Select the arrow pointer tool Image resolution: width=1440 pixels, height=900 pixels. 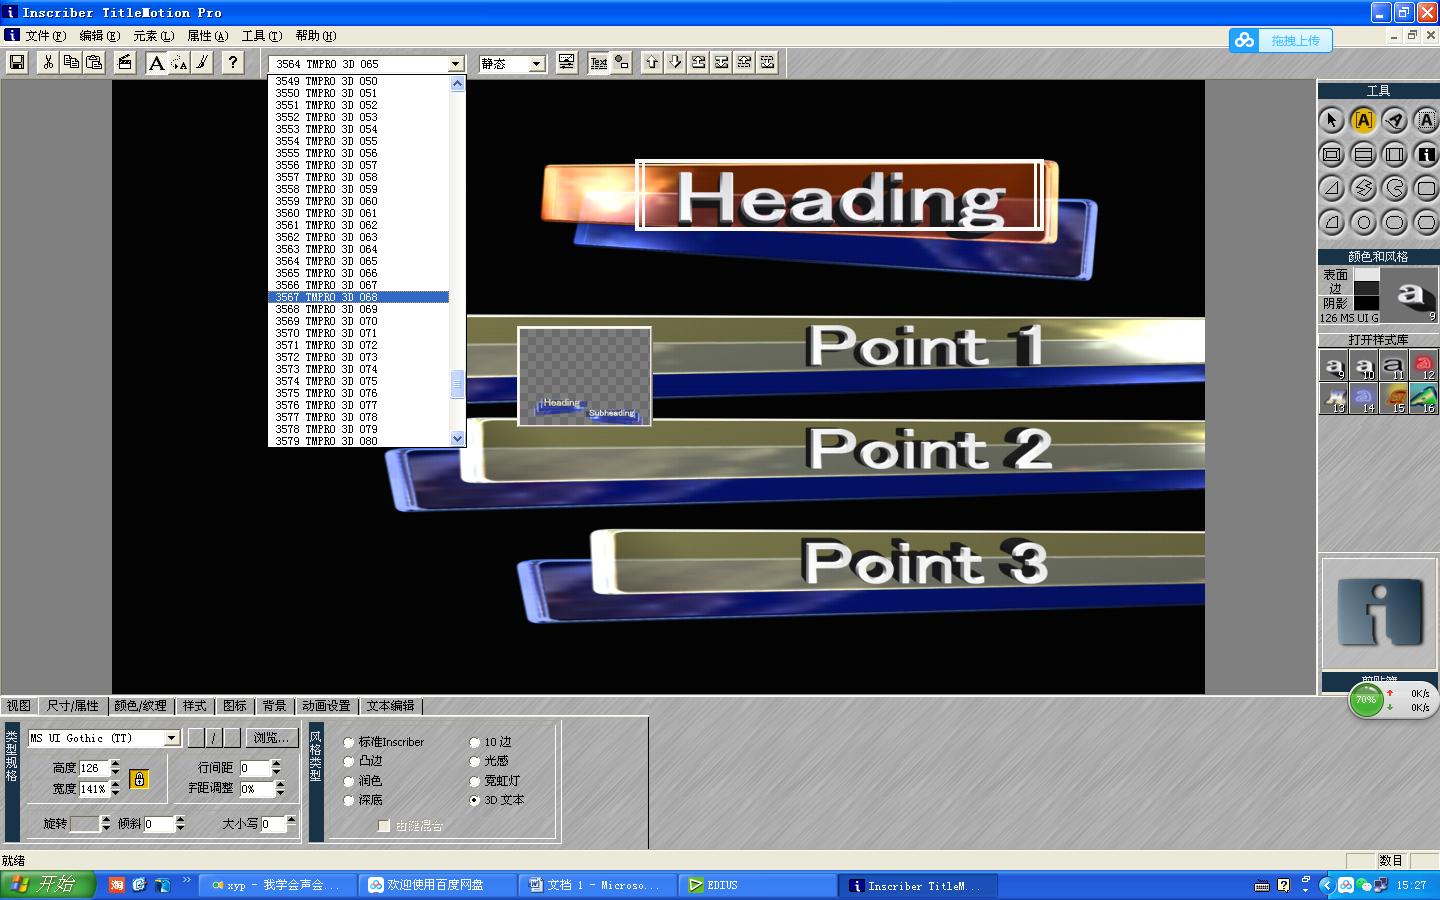1332,121
